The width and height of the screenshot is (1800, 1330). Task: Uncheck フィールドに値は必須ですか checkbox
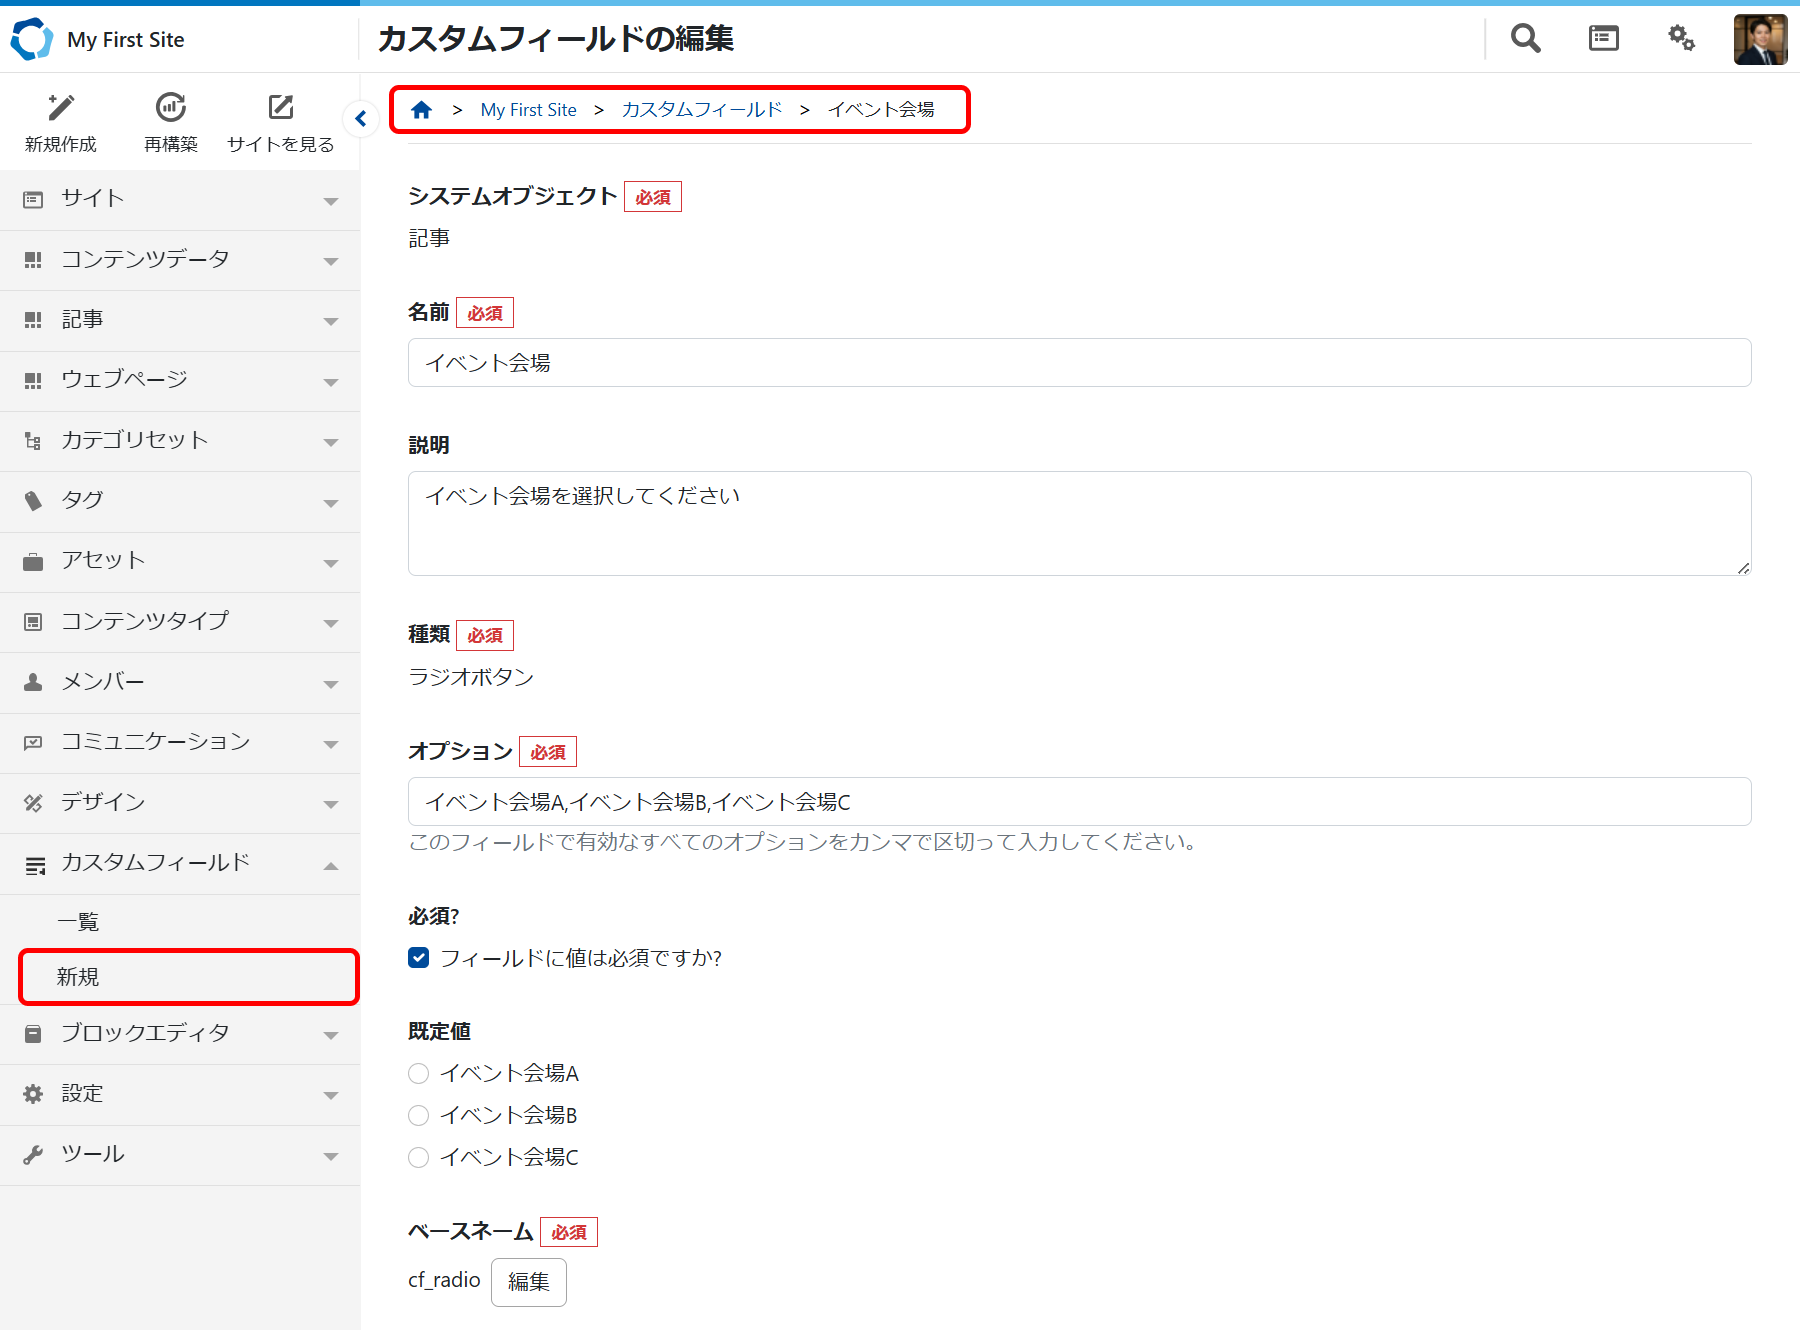pyautogui.click(x=419, y=958)
